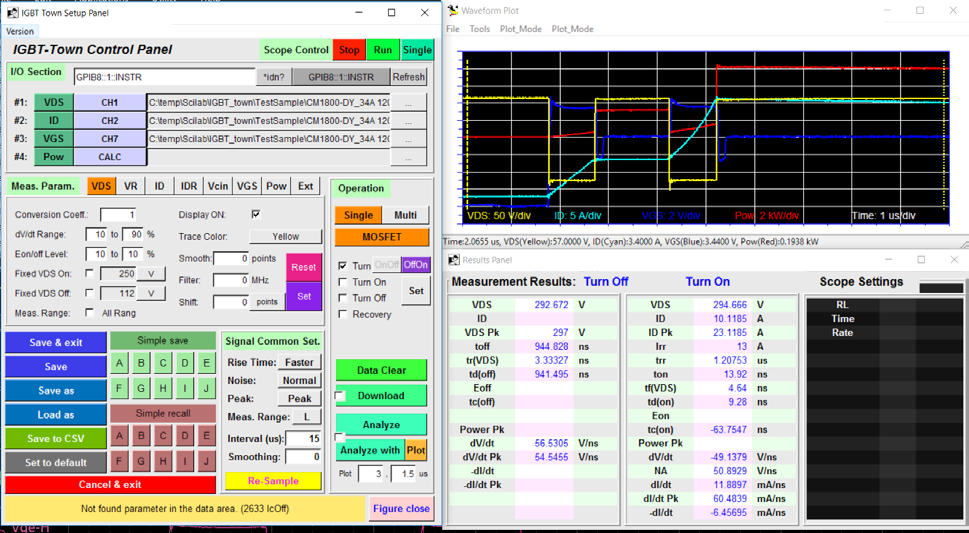The width and height of the screenshot is (969, 533).
Task: Click the Save & exit button
Action: click(x=56, y=343)
